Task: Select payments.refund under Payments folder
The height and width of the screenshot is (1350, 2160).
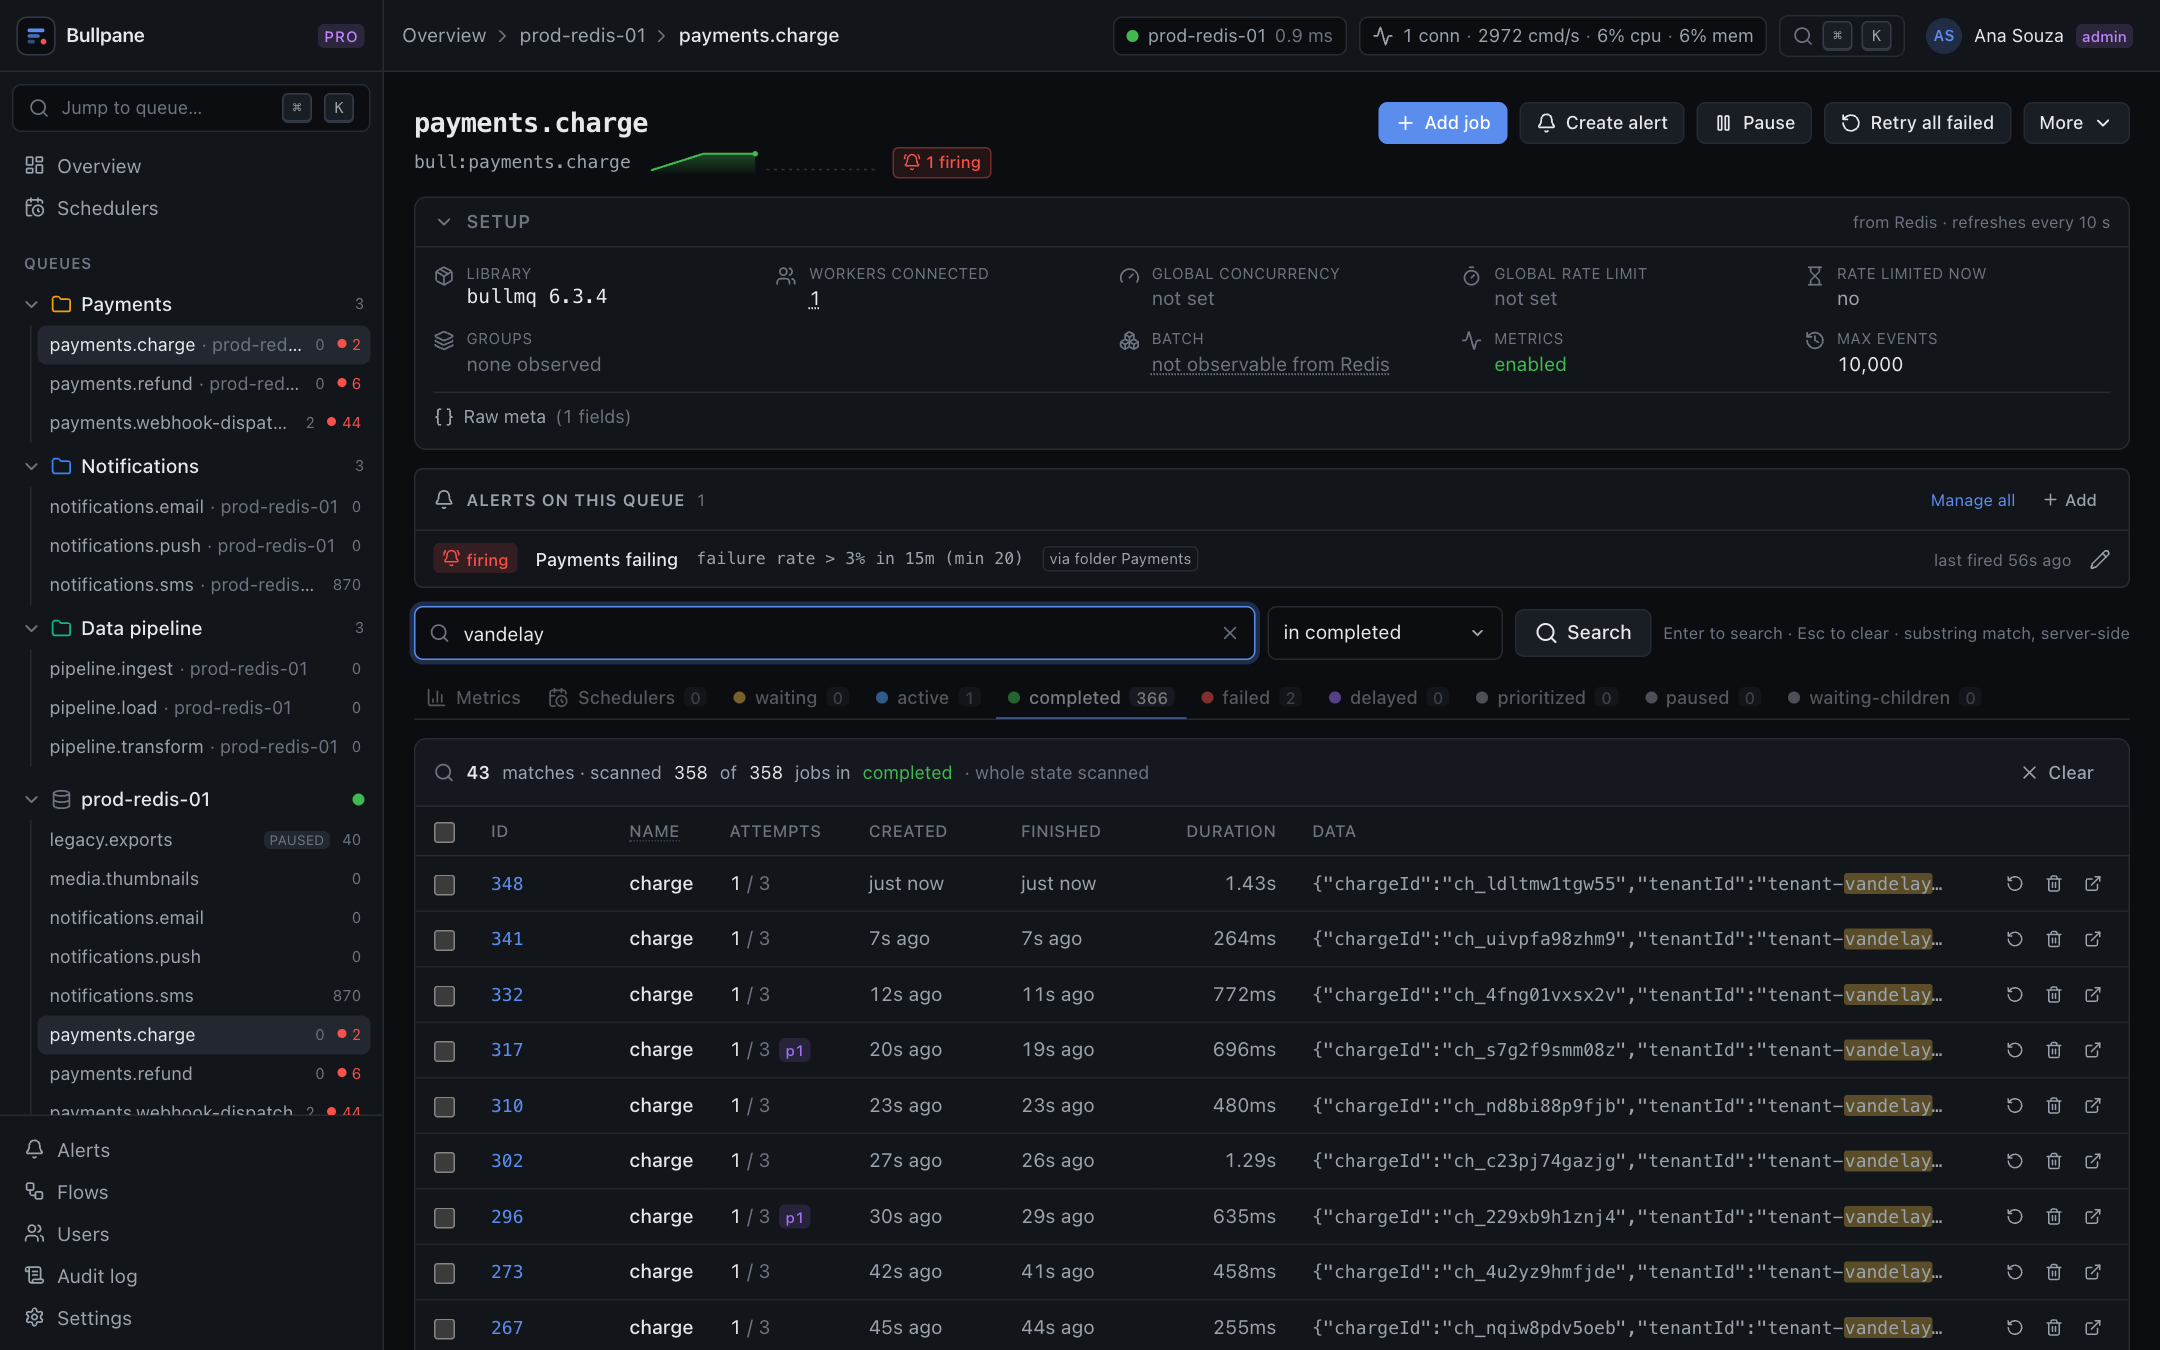Action: 204,384
